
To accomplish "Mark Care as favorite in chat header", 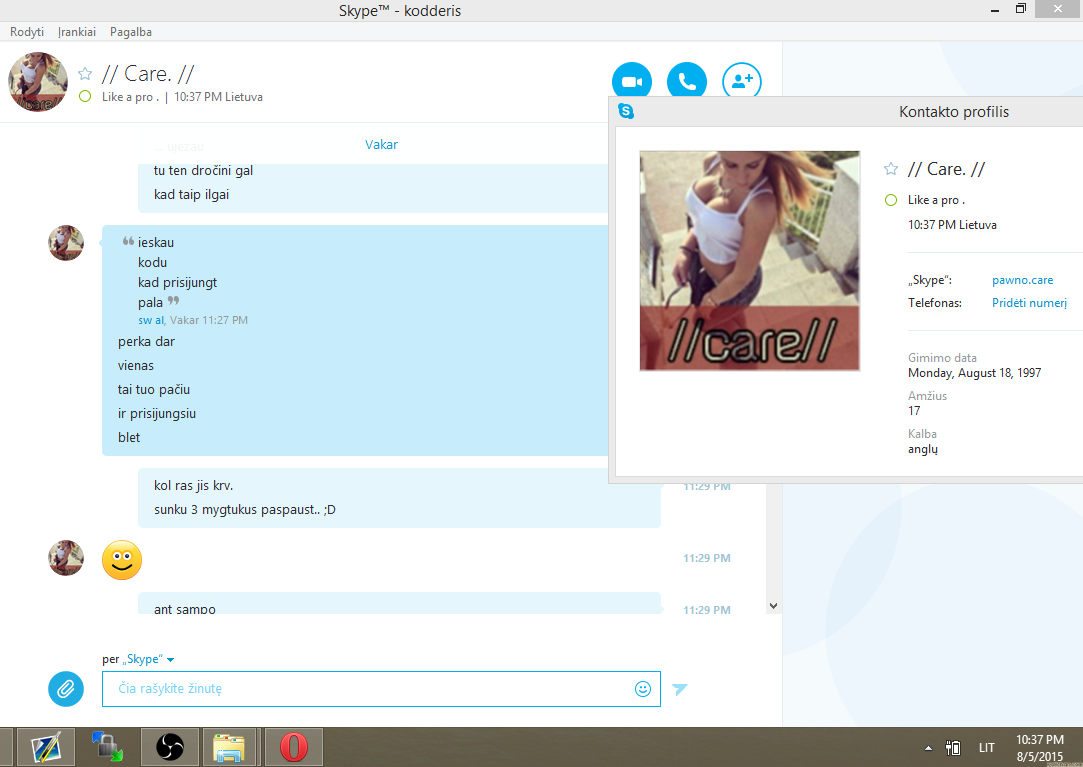I will tap(85, 73).
